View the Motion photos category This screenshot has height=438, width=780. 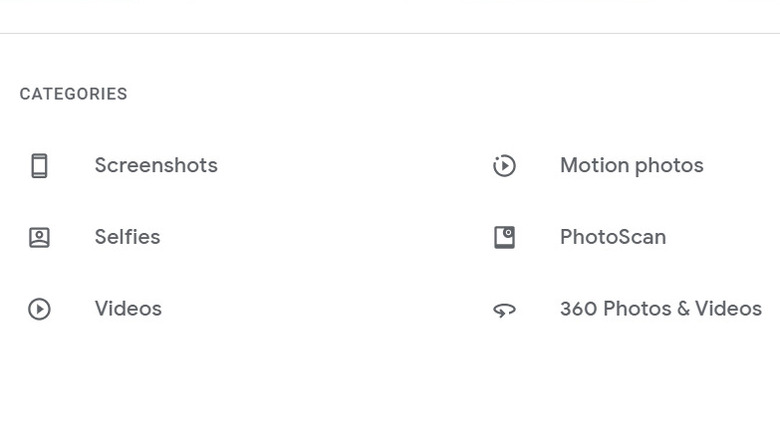click(x=631, y=166)
